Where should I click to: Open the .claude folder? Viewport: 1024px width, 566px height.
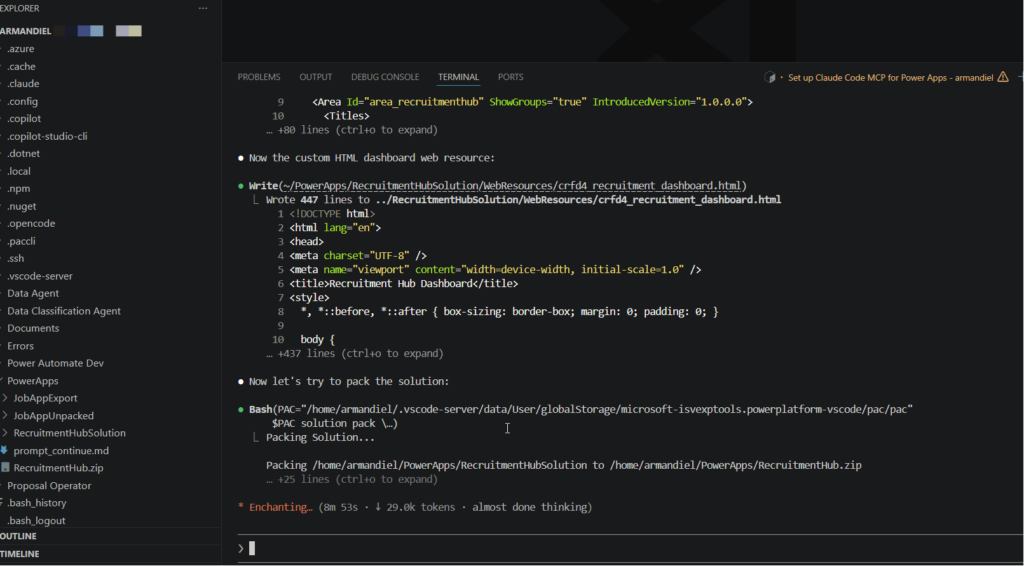tap(23, 84)
